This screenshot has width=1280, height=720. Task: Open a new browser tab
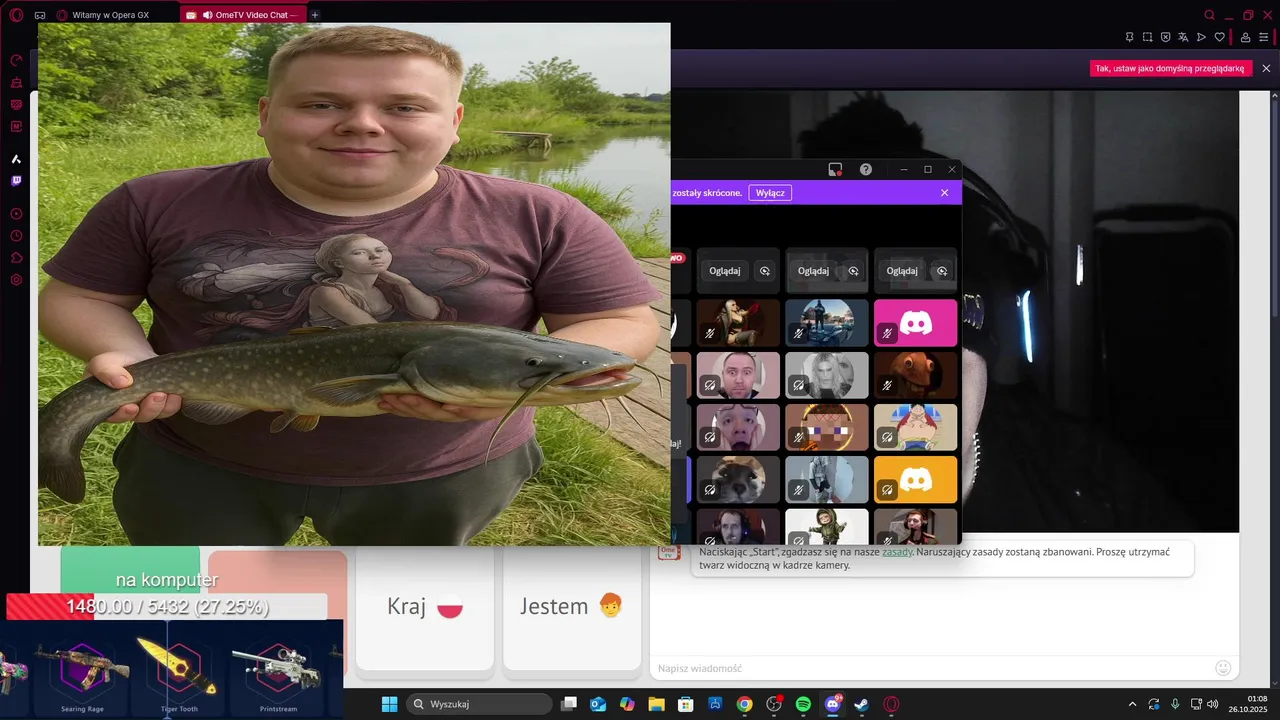pos(315,15)
